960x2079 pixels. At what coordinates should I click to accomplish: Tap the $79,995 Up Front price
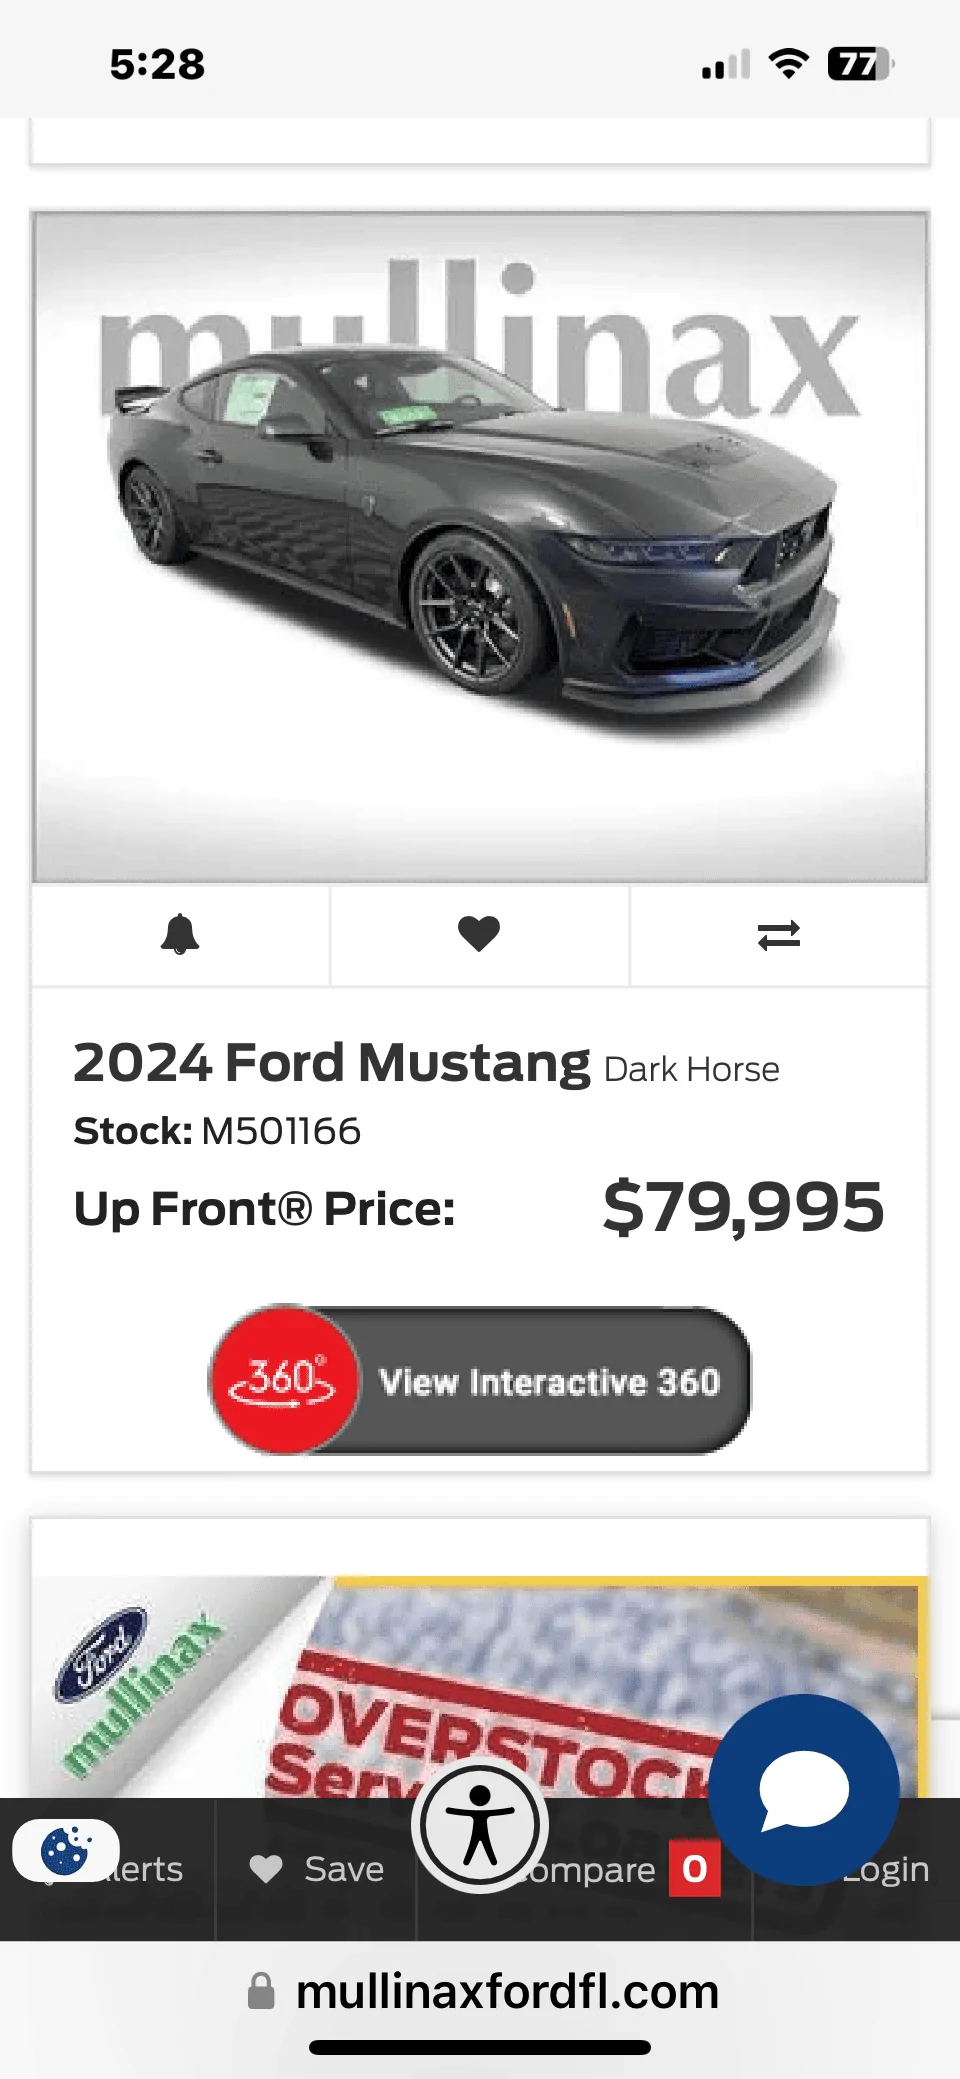click(x=743, y=1207)
